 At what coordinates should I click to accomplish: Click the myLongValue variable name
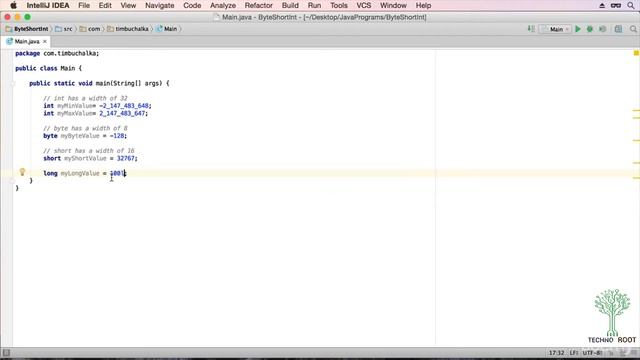click(x=80, y=173)
